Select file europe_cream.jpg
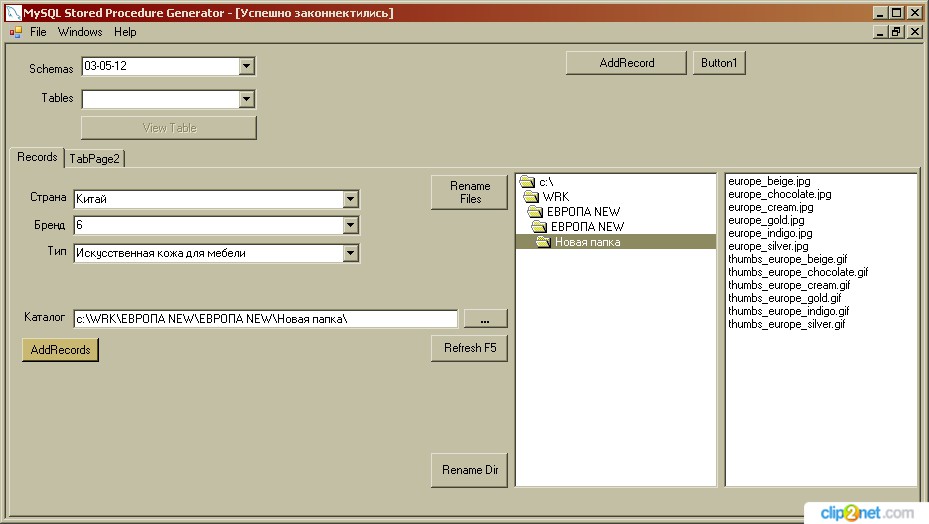The width and height of the screenshot is (929, 524). click(x=770, y=207)
